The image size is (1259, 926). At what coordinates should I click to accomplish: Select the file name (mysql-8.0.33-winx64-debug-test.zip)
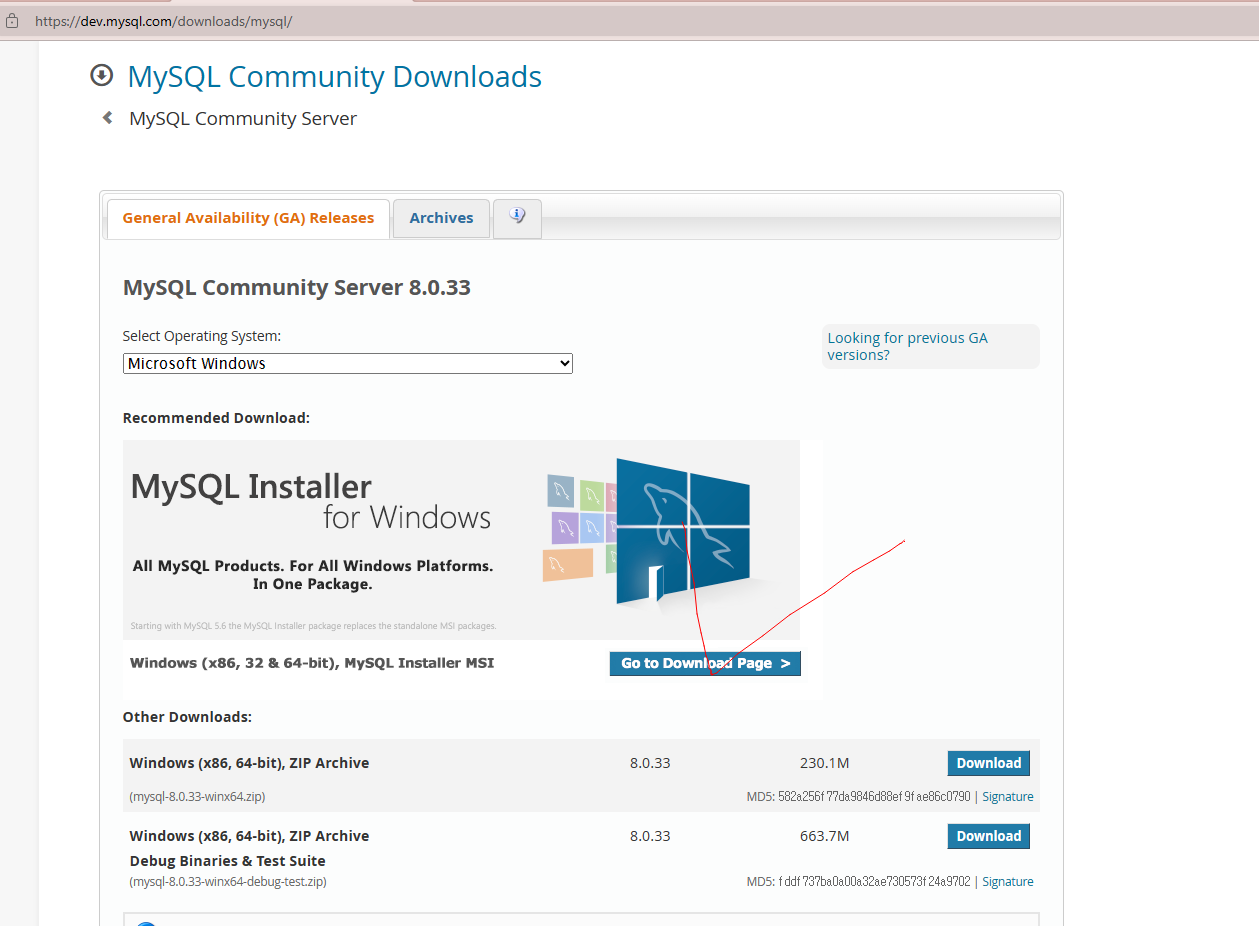click(x=228, y=882)
